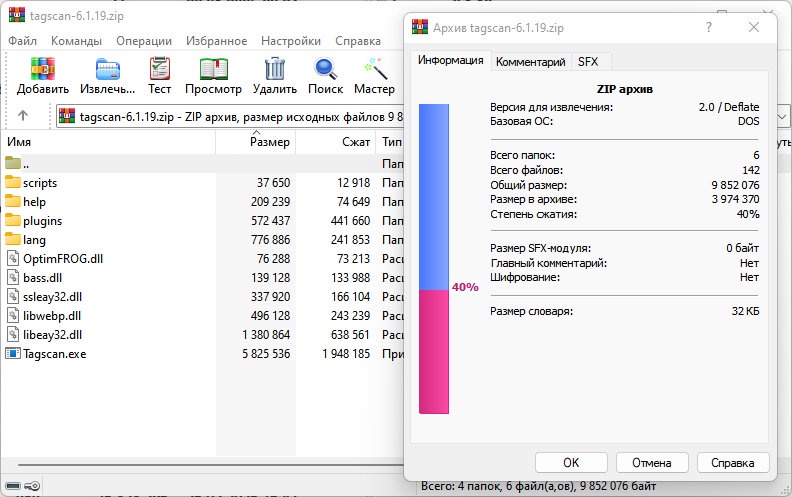Click the libwebp.dll file icon

point(13,316)
